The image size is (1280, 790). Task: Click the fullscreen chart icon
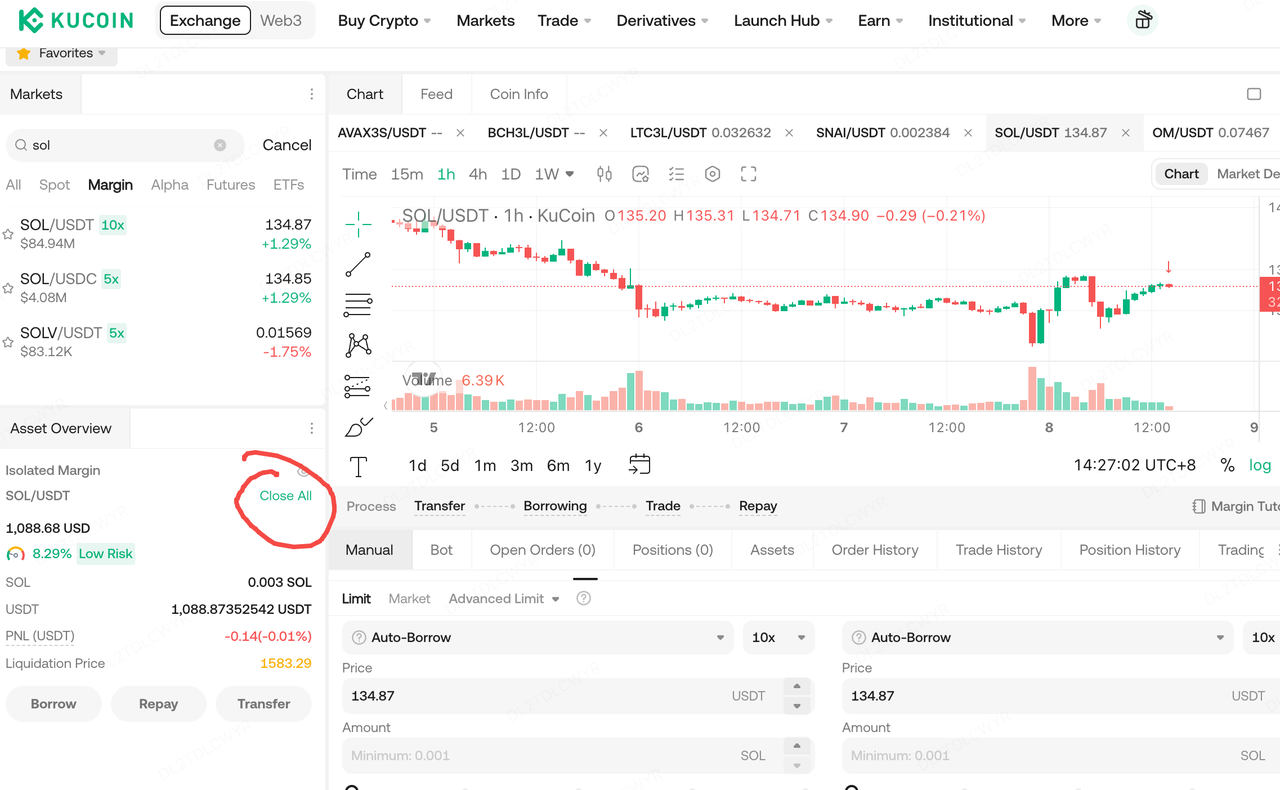pyautogui.click(x=748, y=174)
